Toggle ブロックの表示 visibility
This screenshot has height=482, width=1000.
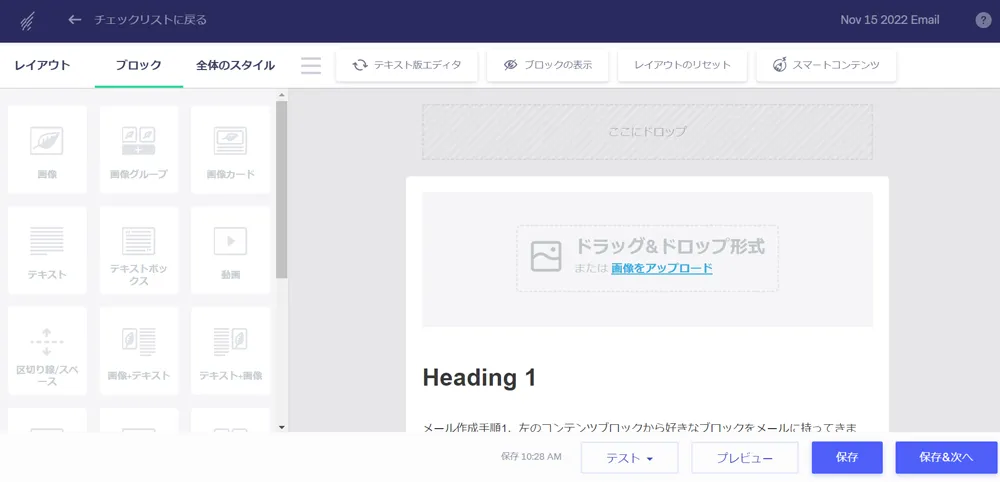[x=548, y=65]
